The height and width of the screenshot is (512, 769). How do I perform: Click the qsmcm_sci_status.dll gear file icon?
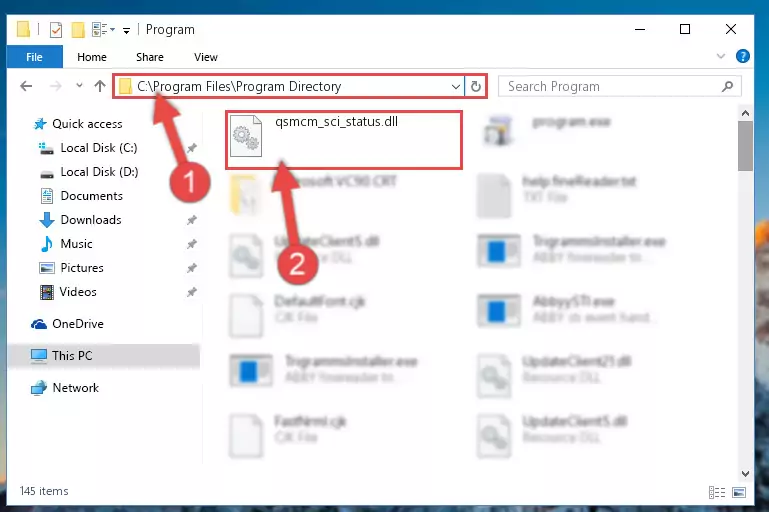pos(246,136)
